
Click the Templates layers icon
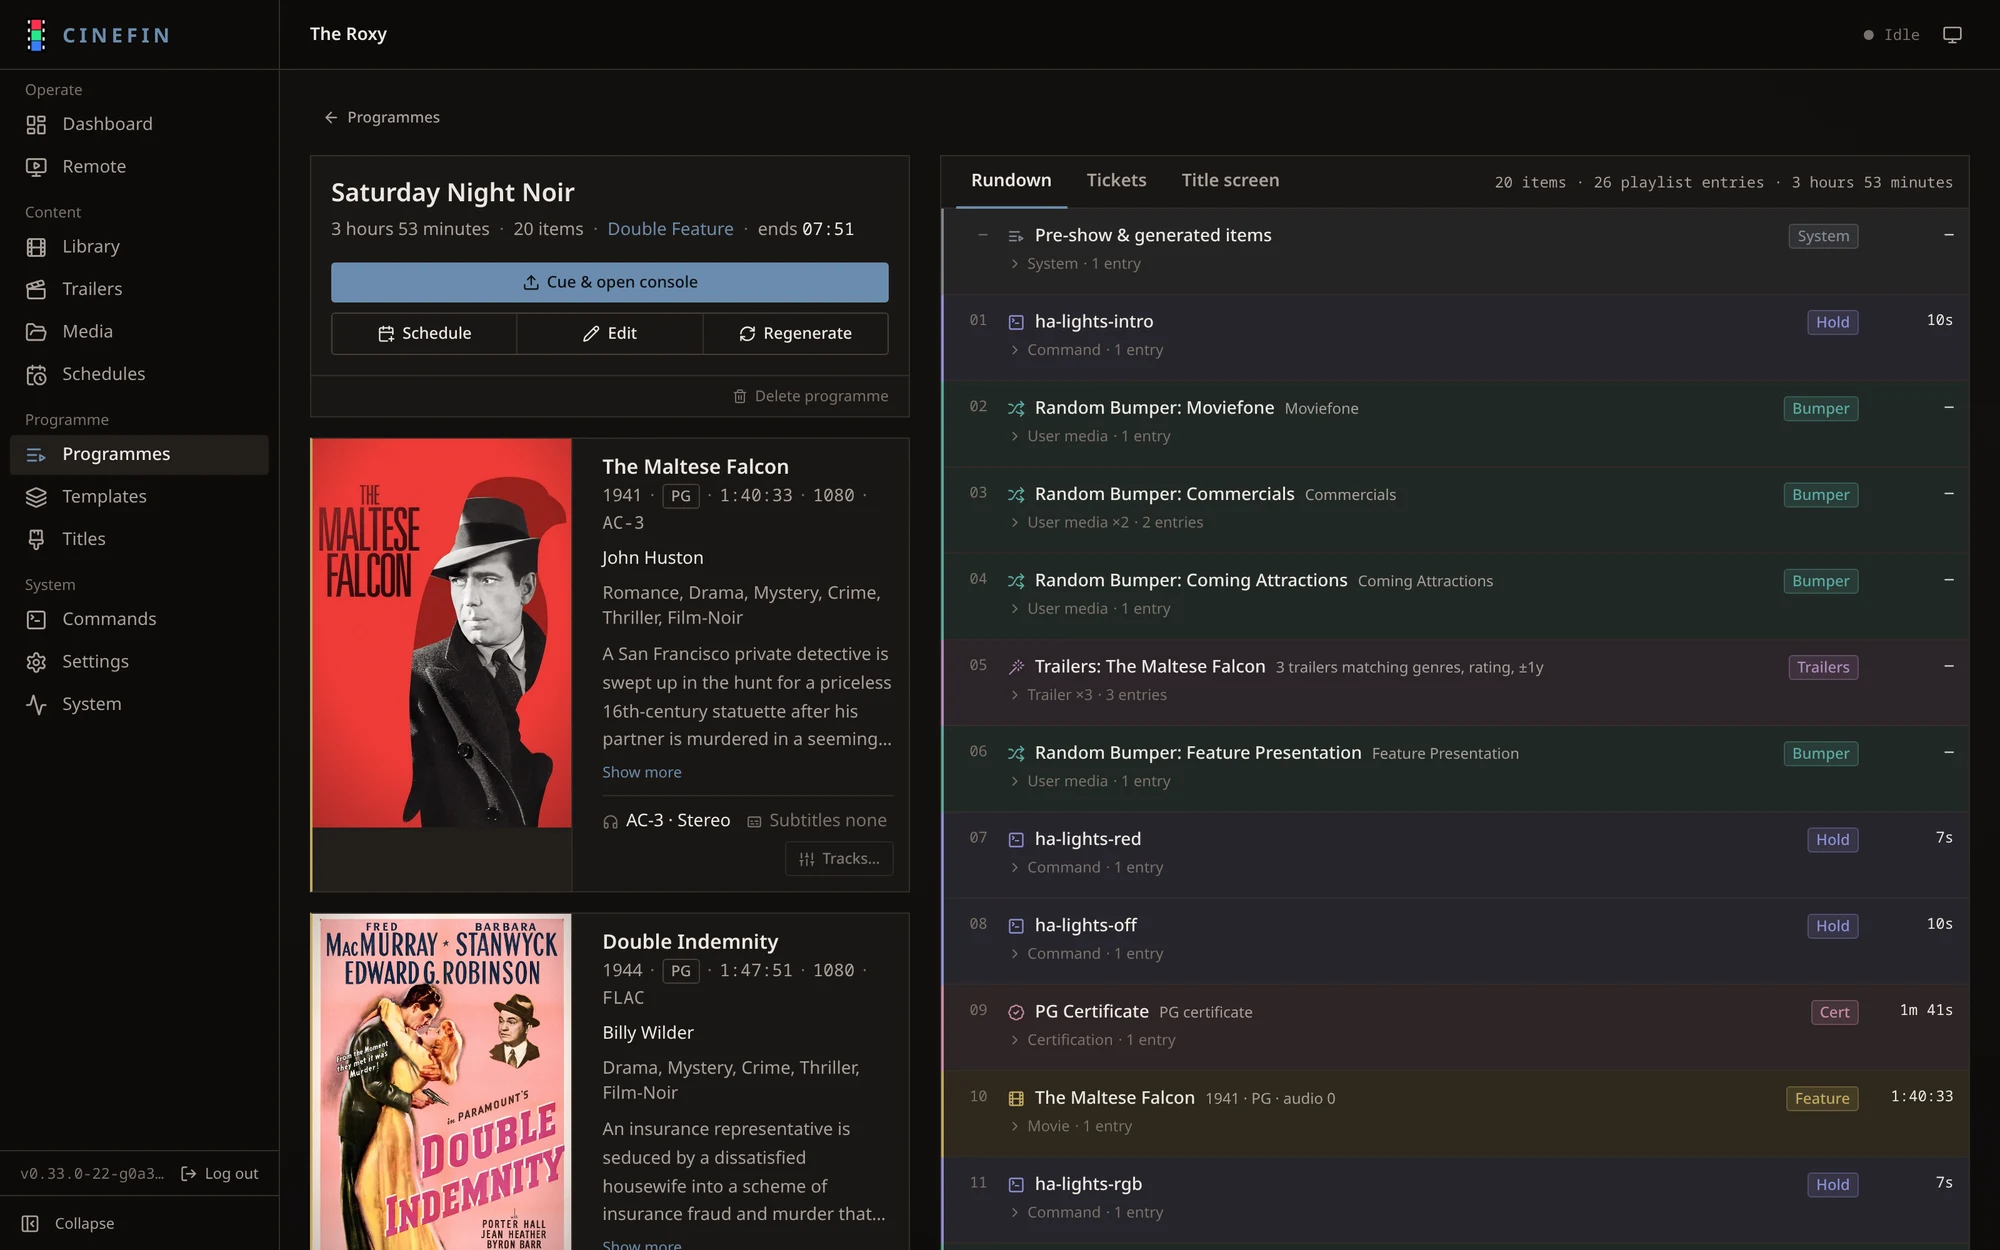[36, 497]
